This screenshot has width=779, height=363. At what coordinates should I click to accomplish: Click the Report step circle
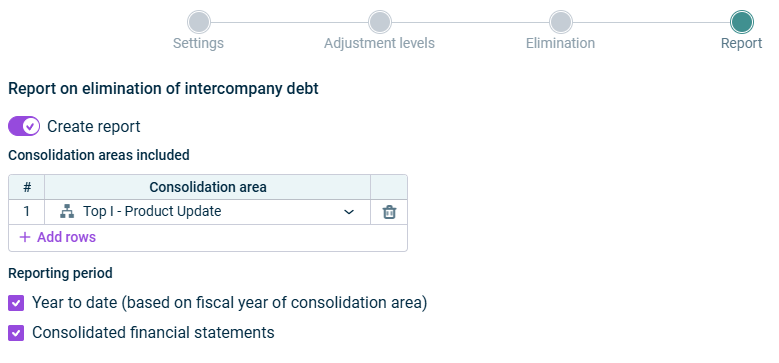(x=741, y=22)
